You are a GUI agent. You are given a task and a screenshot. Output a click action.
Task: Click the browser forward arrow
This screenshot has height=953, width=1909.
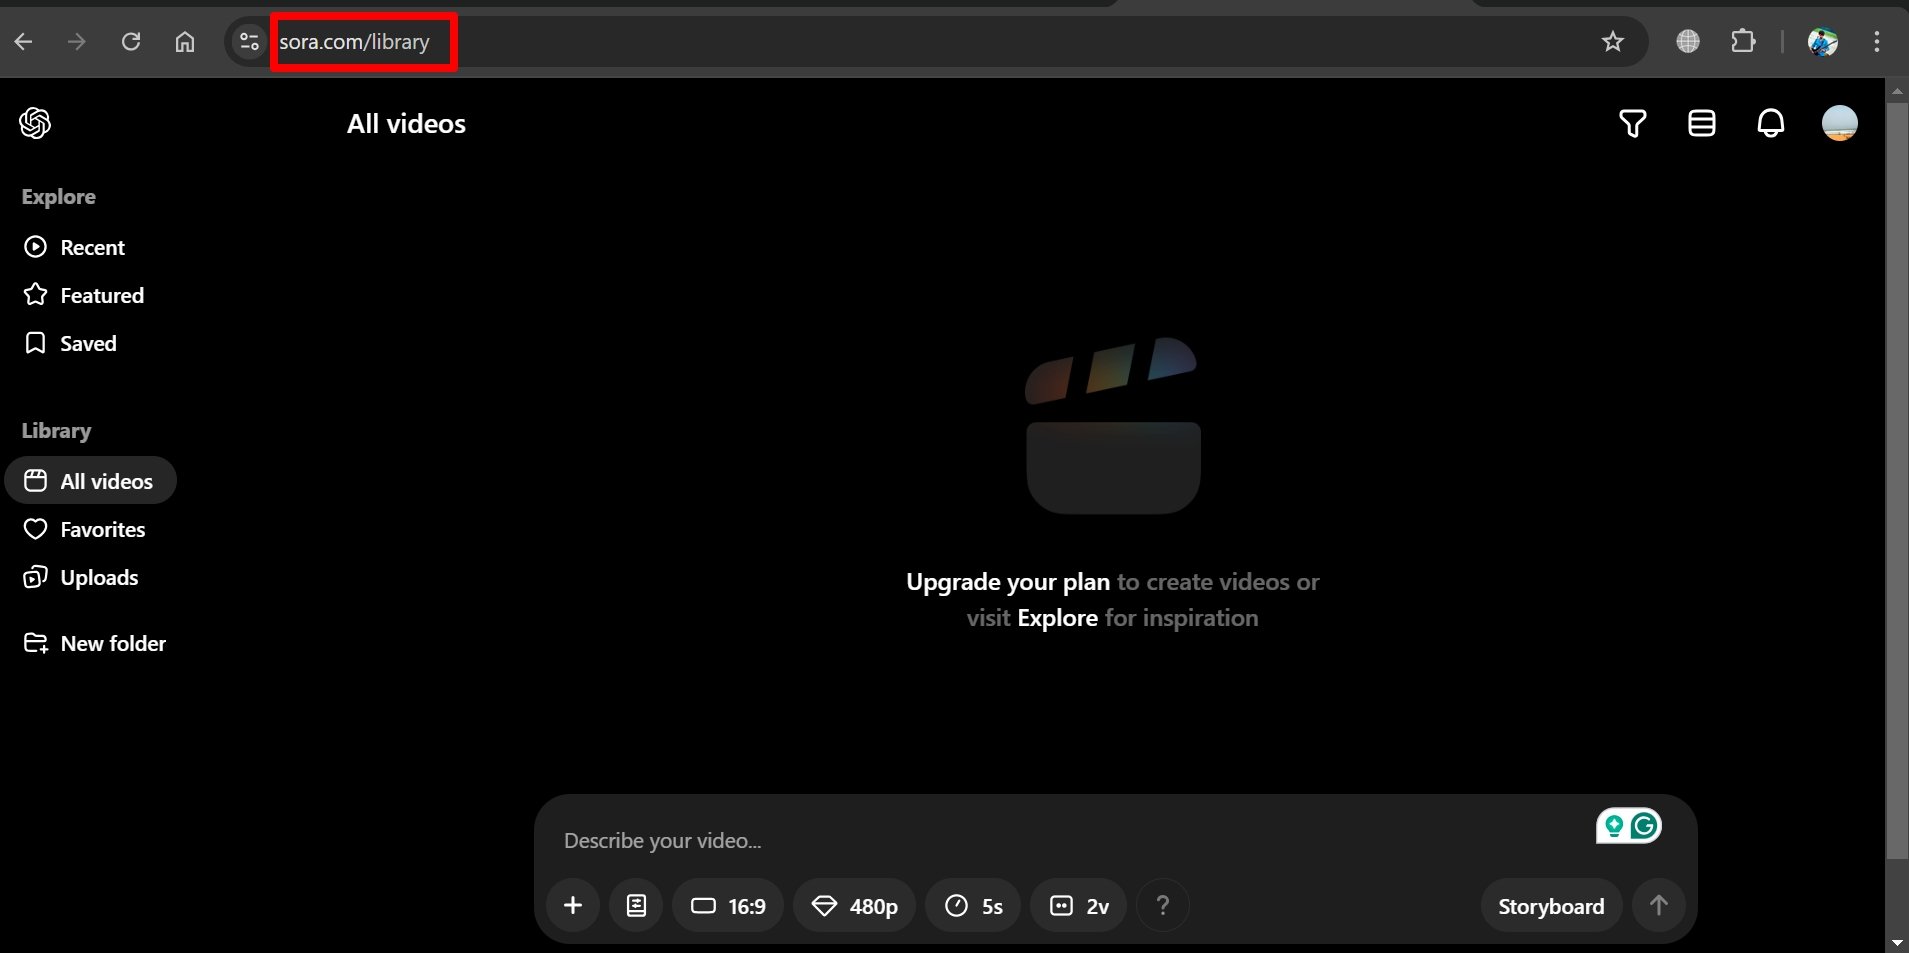pos(77,41)
